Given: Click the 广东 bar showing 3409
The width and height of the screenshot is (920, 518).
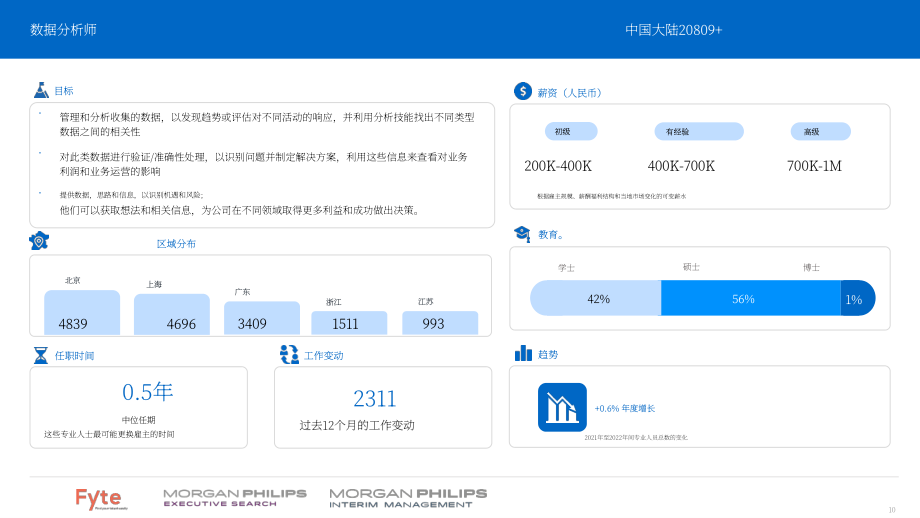Looking at the screenshot, I should pyautogui.click(x=262, y=318).
